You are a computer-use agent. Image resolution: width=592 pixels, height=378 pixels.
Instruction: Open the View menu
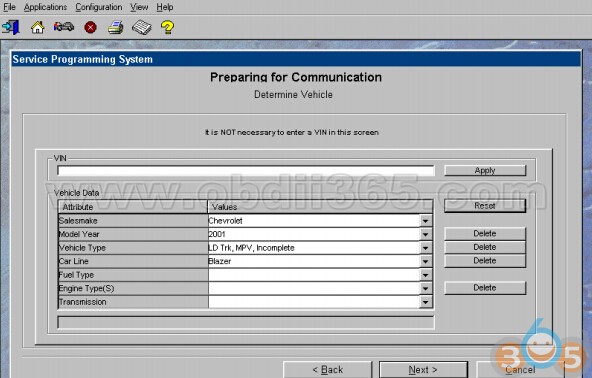pos(139,7)
